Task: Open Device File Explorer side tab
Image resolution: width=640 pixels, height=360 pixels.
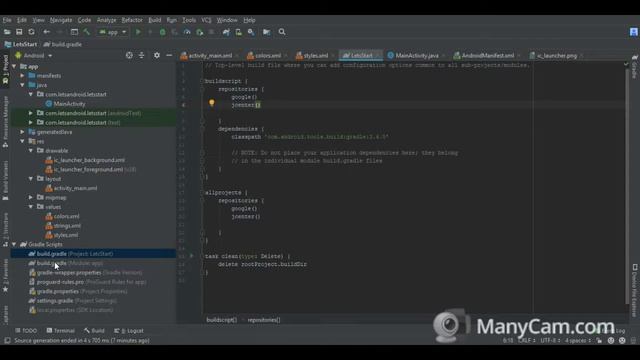Action: click(x=635, y=290)
